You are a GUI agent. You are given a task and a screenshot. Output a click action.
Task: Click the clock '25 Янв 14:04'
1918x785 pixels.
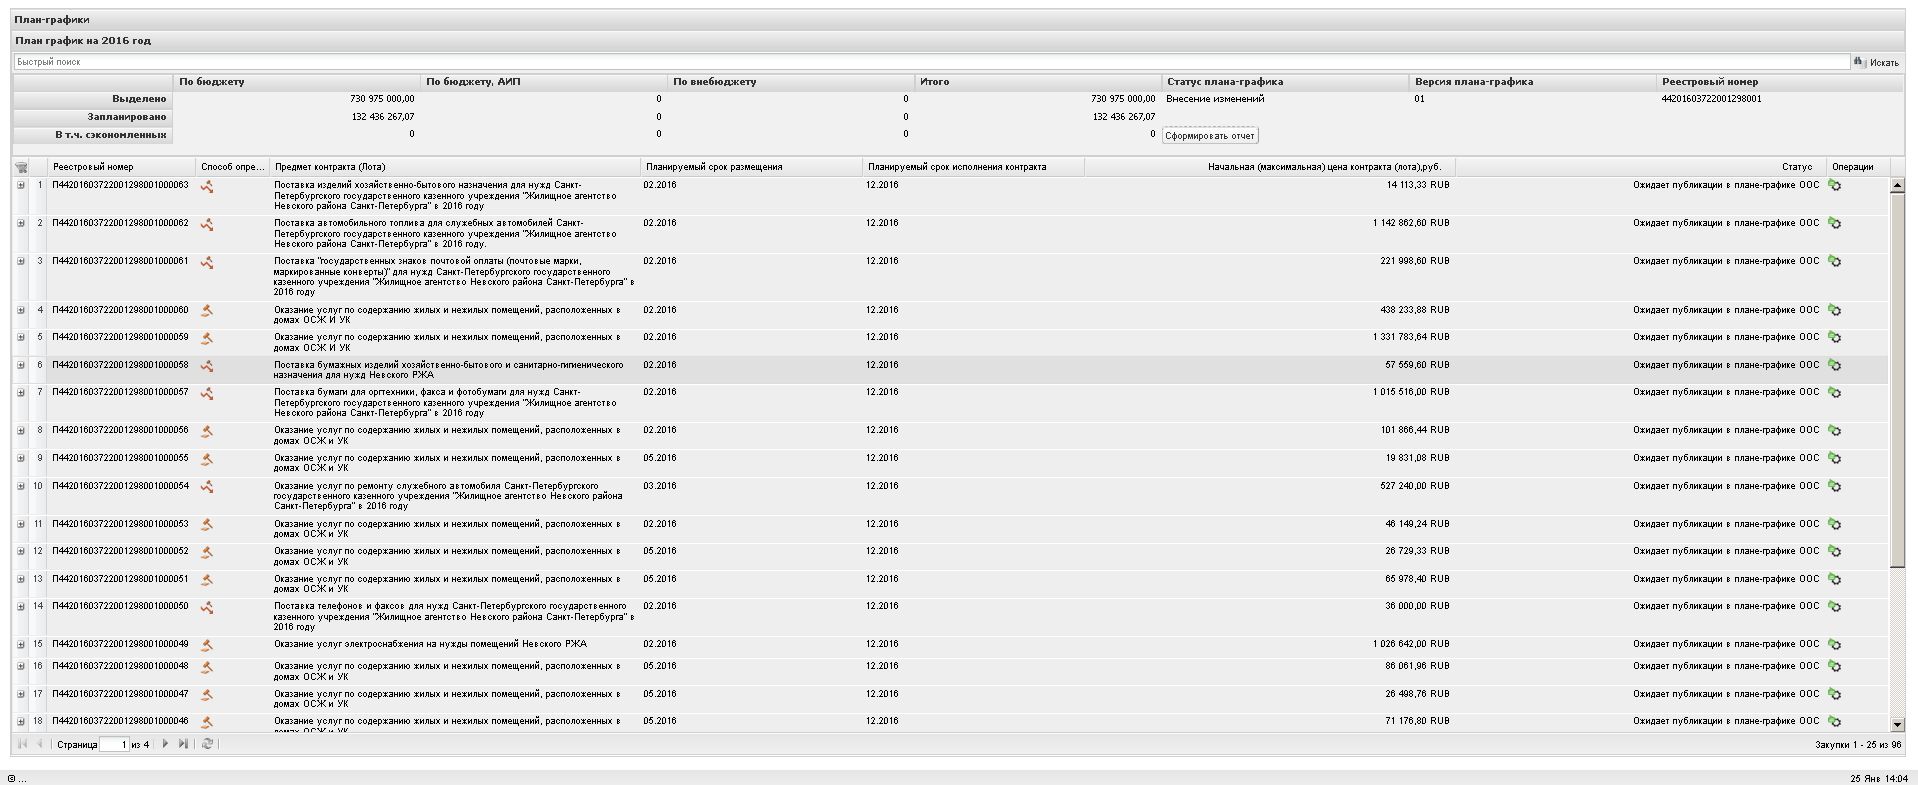1879,778
